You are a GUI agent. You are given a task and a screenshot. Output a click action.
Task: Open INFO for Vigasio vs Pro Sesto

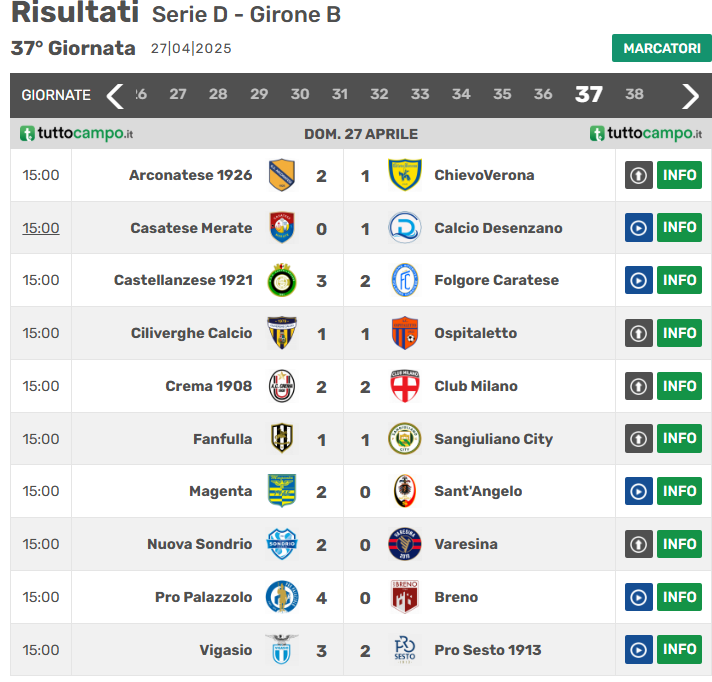679,650
